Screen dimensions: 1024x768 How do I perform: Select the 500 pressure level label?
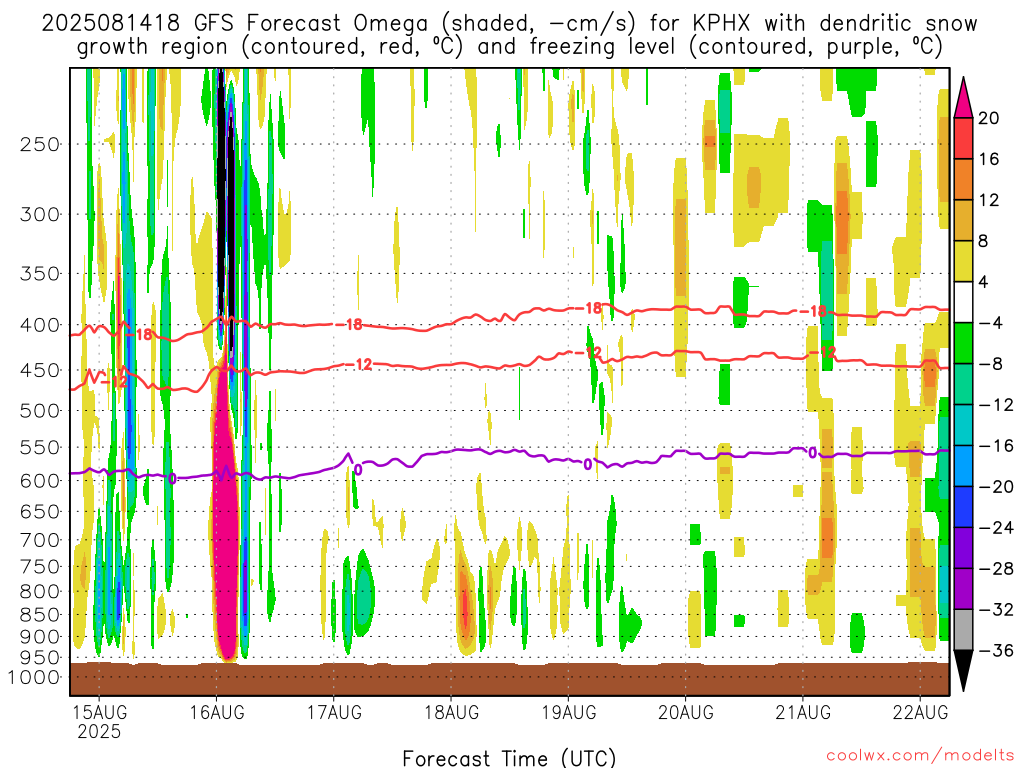pyautogui.click(x=40, y=411)
